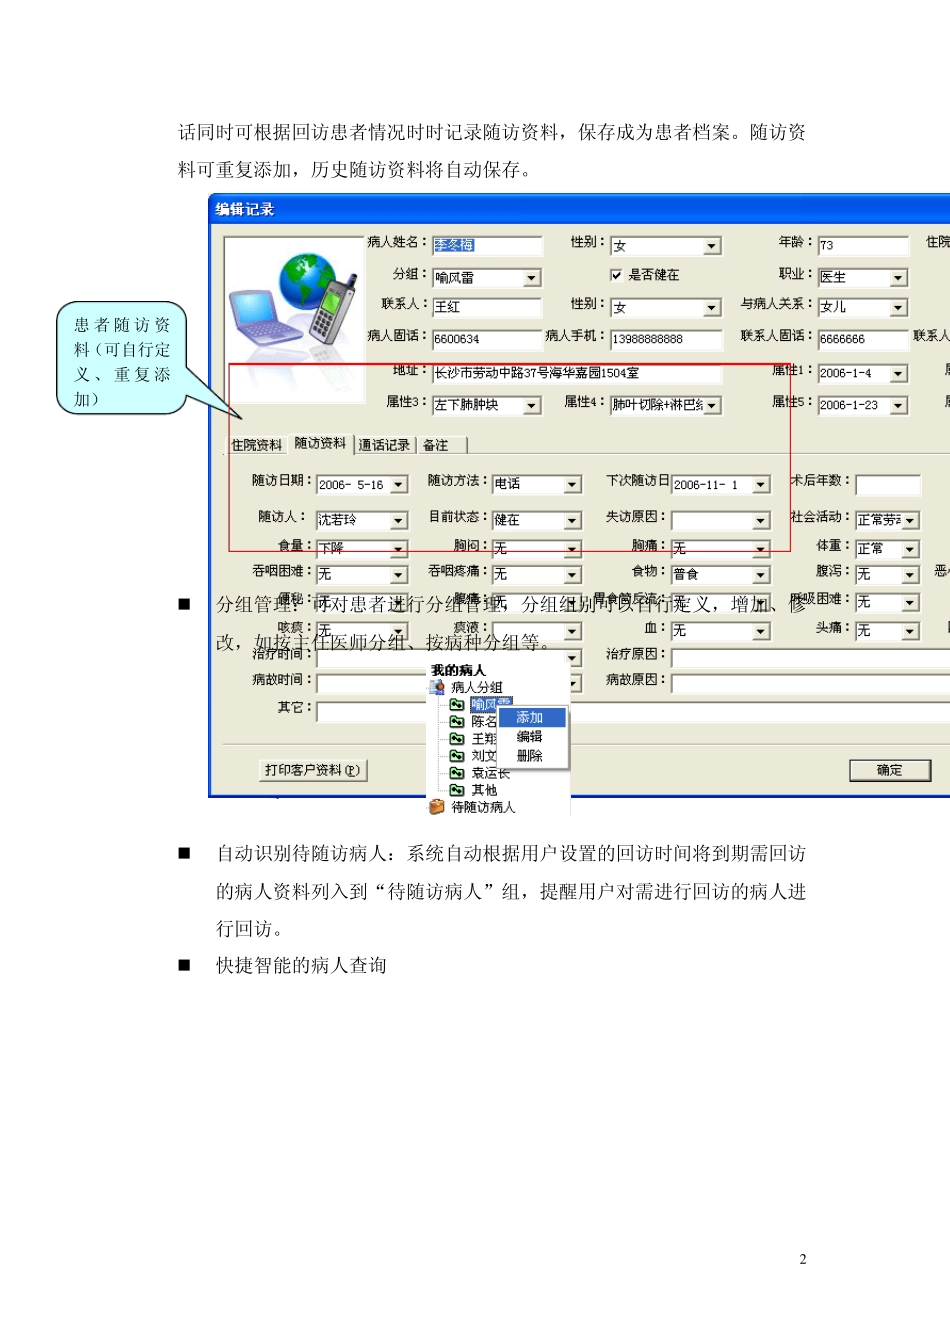Open the 食物 dropdown showing 普食

pos(761,575)
